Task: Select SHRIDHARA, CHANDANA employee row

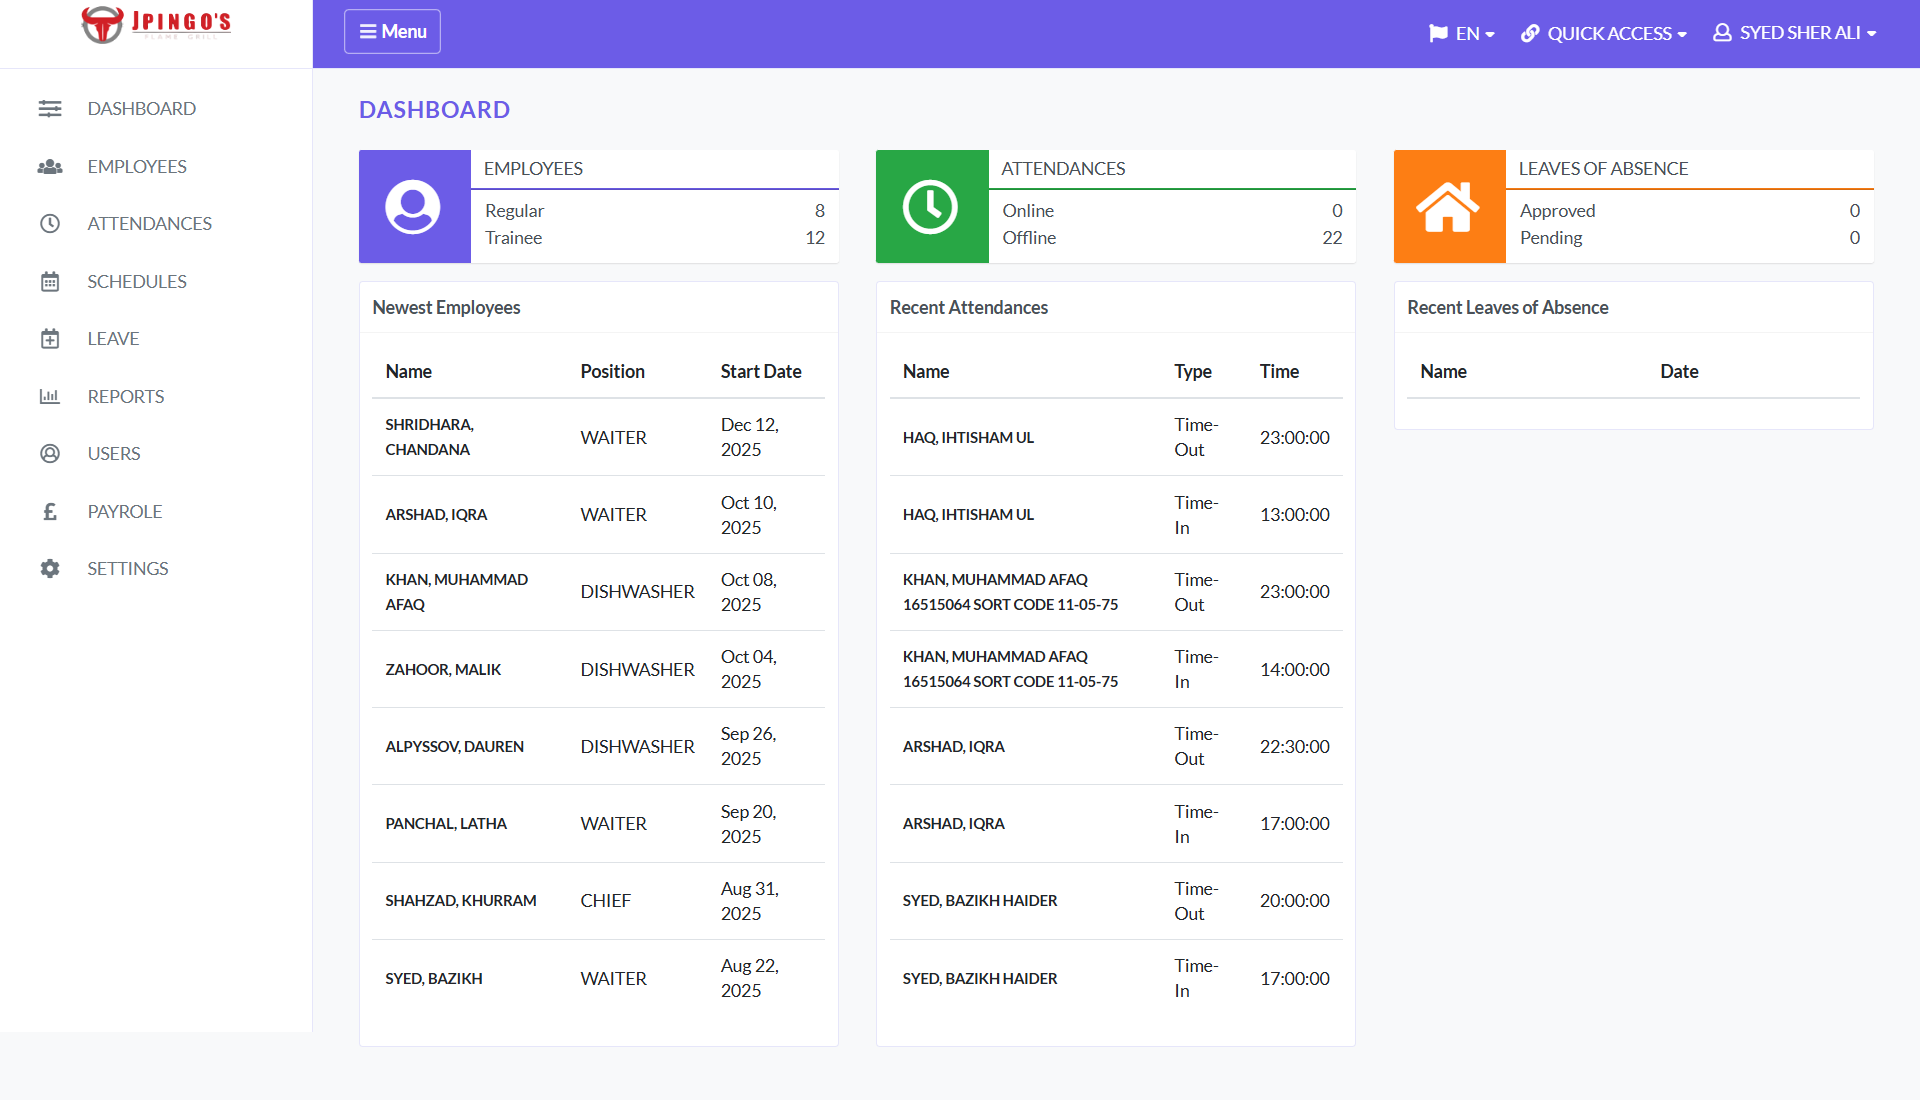Action: 429,437
